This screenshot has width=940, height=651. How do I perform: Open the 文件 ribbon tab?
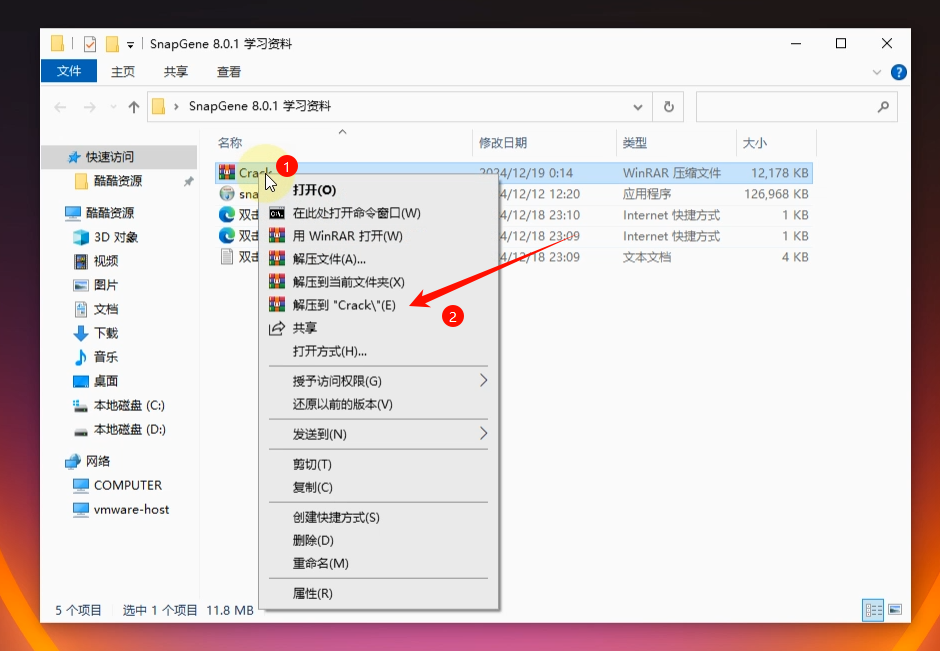pyautogui.click(x=69, y=72)
